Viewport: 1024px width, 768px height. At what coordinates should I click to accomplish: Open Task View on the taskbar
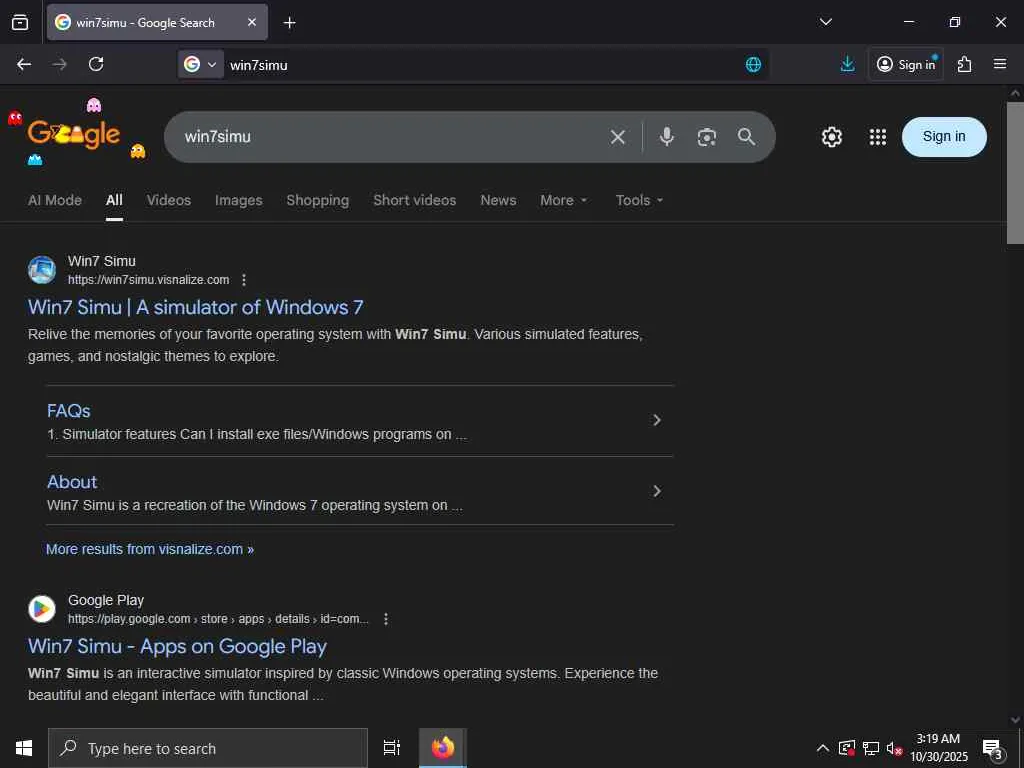coord(391,748)
